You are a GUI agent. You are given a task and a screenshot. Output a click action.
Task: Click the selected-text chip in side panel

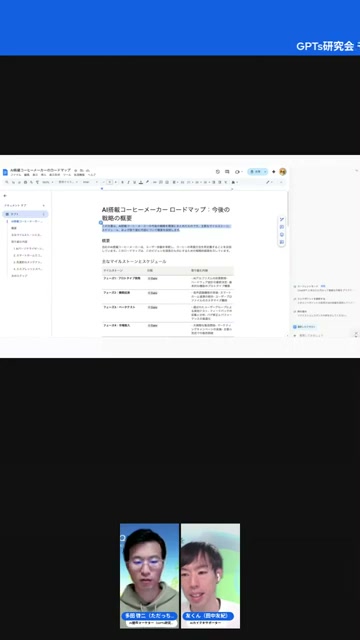click(304, 327)
